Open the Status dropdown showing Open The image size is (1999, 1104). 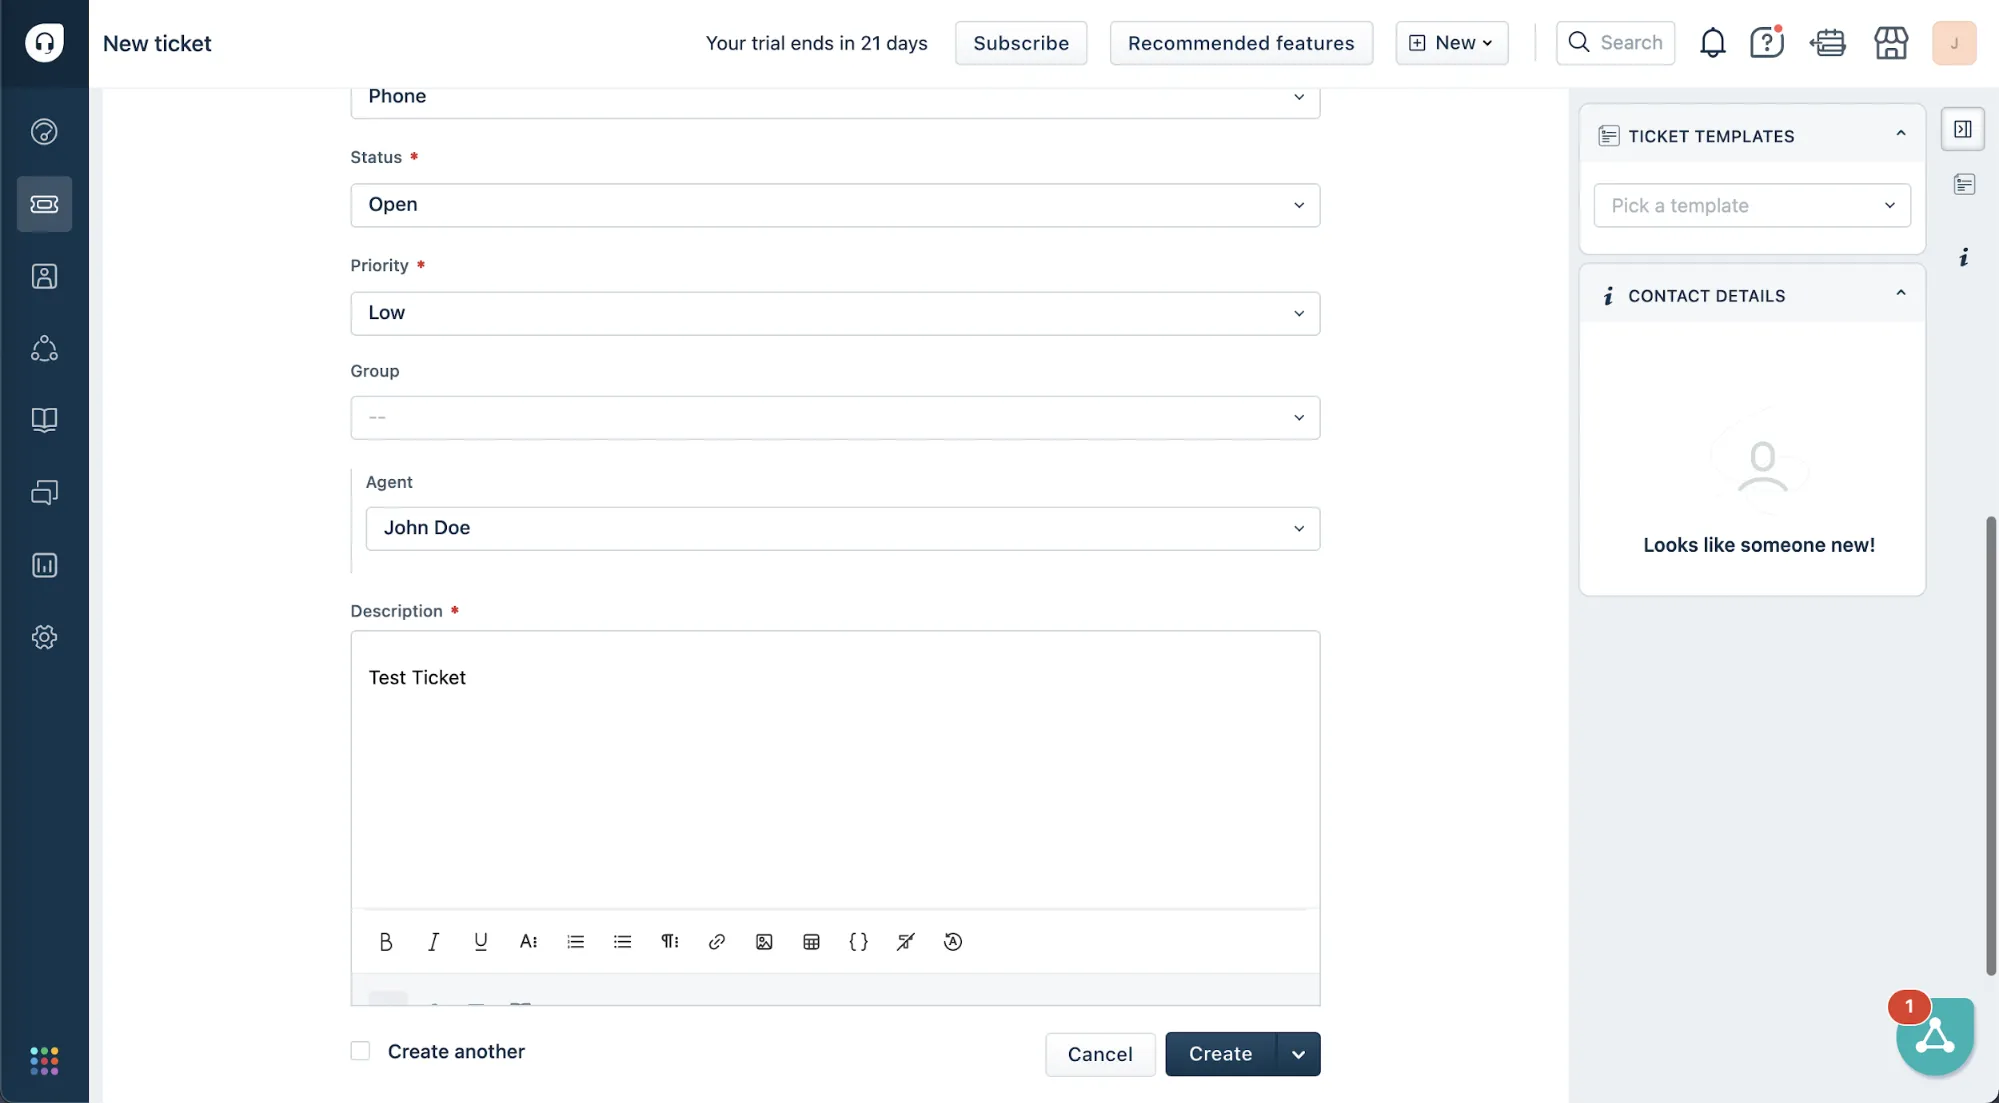pyautogui.click(x=835, y=205)
